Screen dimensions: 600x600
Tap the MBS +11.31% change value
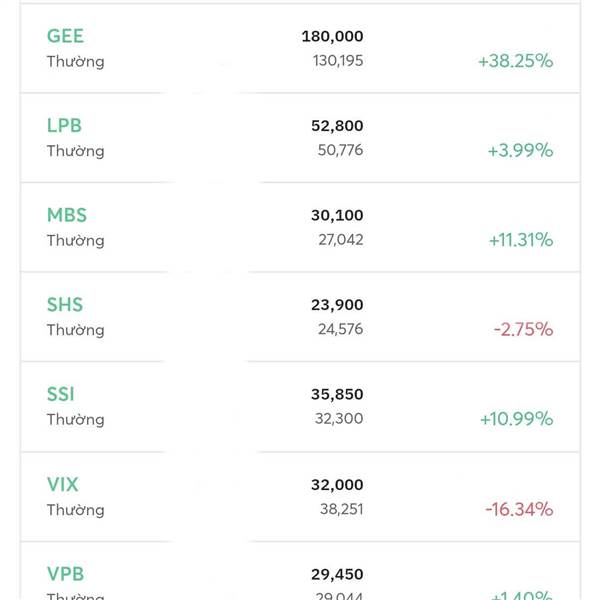tap(520, 240)
